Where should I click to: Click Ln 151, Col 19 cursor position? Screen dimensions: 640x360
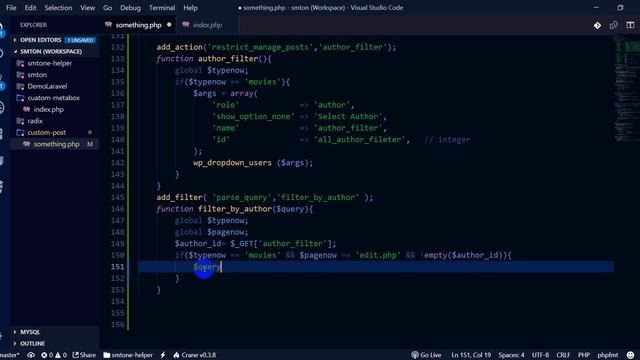point(471,355)
